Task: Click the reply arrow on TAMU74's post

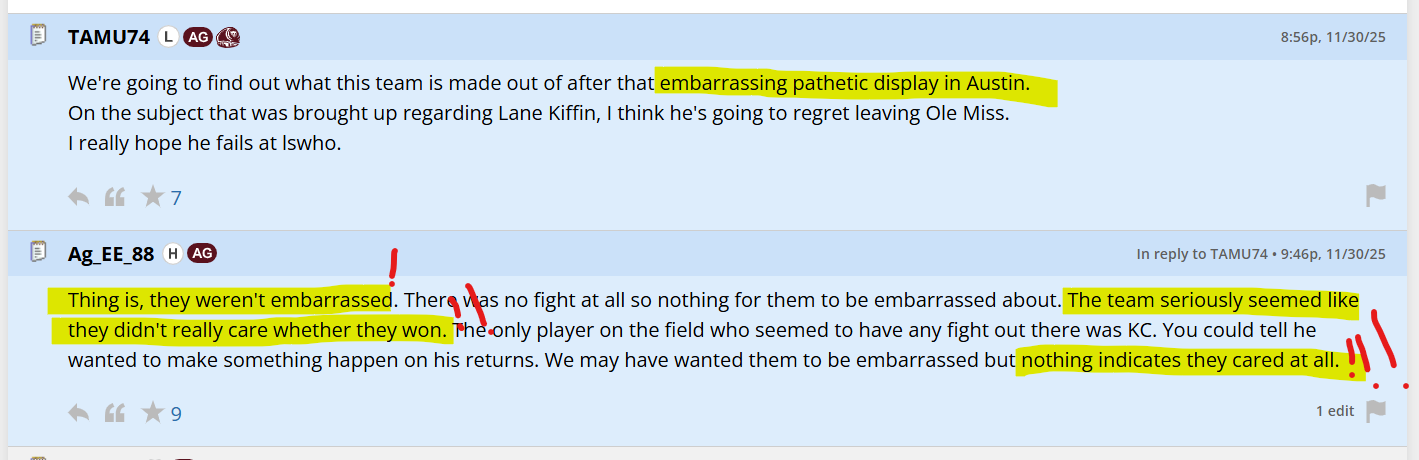Action: (79, 197)
